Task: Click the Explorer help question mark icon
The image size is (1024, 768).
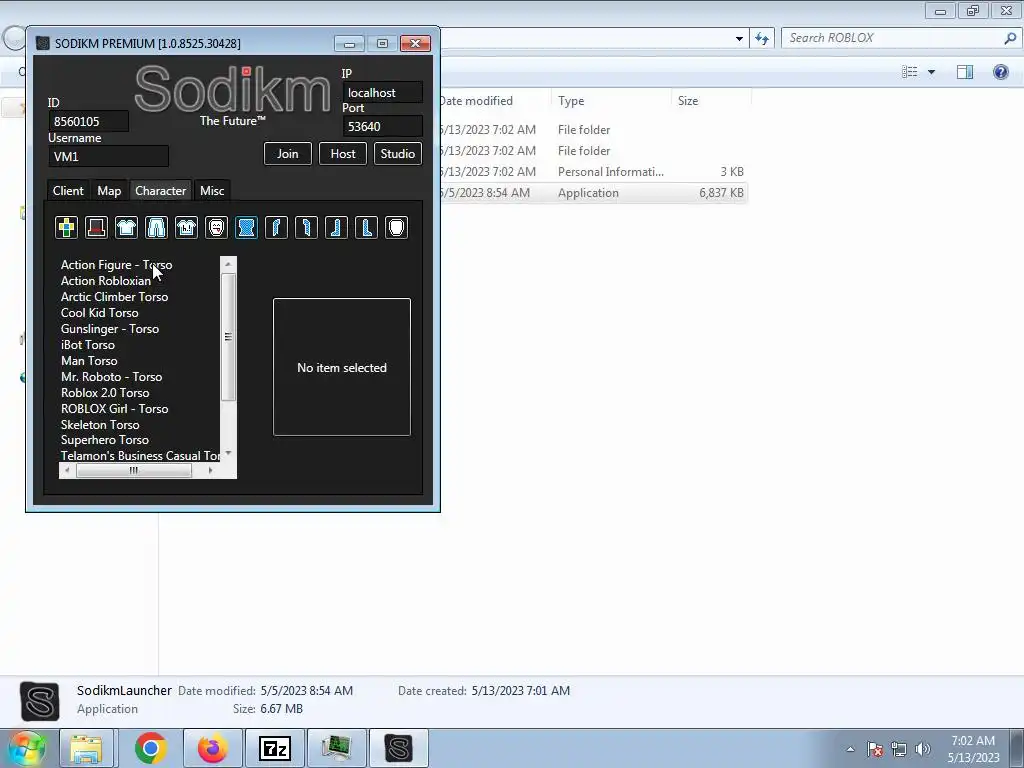Action: pos(1000,72)
